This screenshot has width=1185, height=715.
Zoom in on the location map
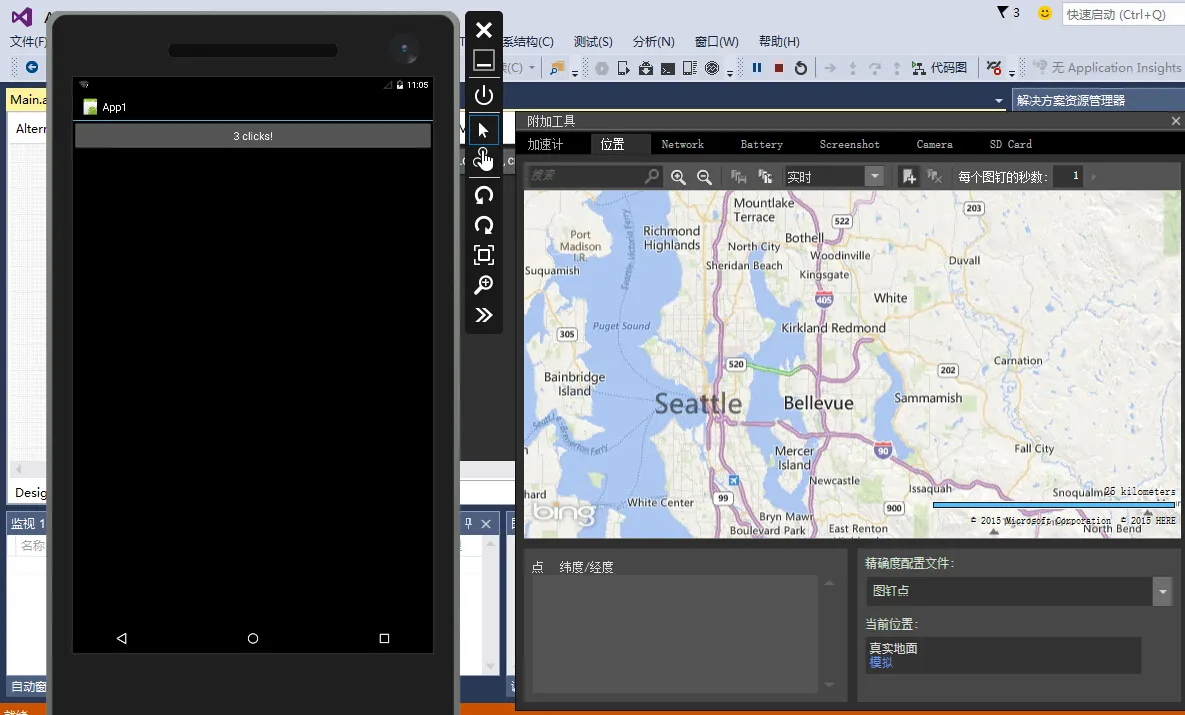pyautogui.click(x=678, y=177)
